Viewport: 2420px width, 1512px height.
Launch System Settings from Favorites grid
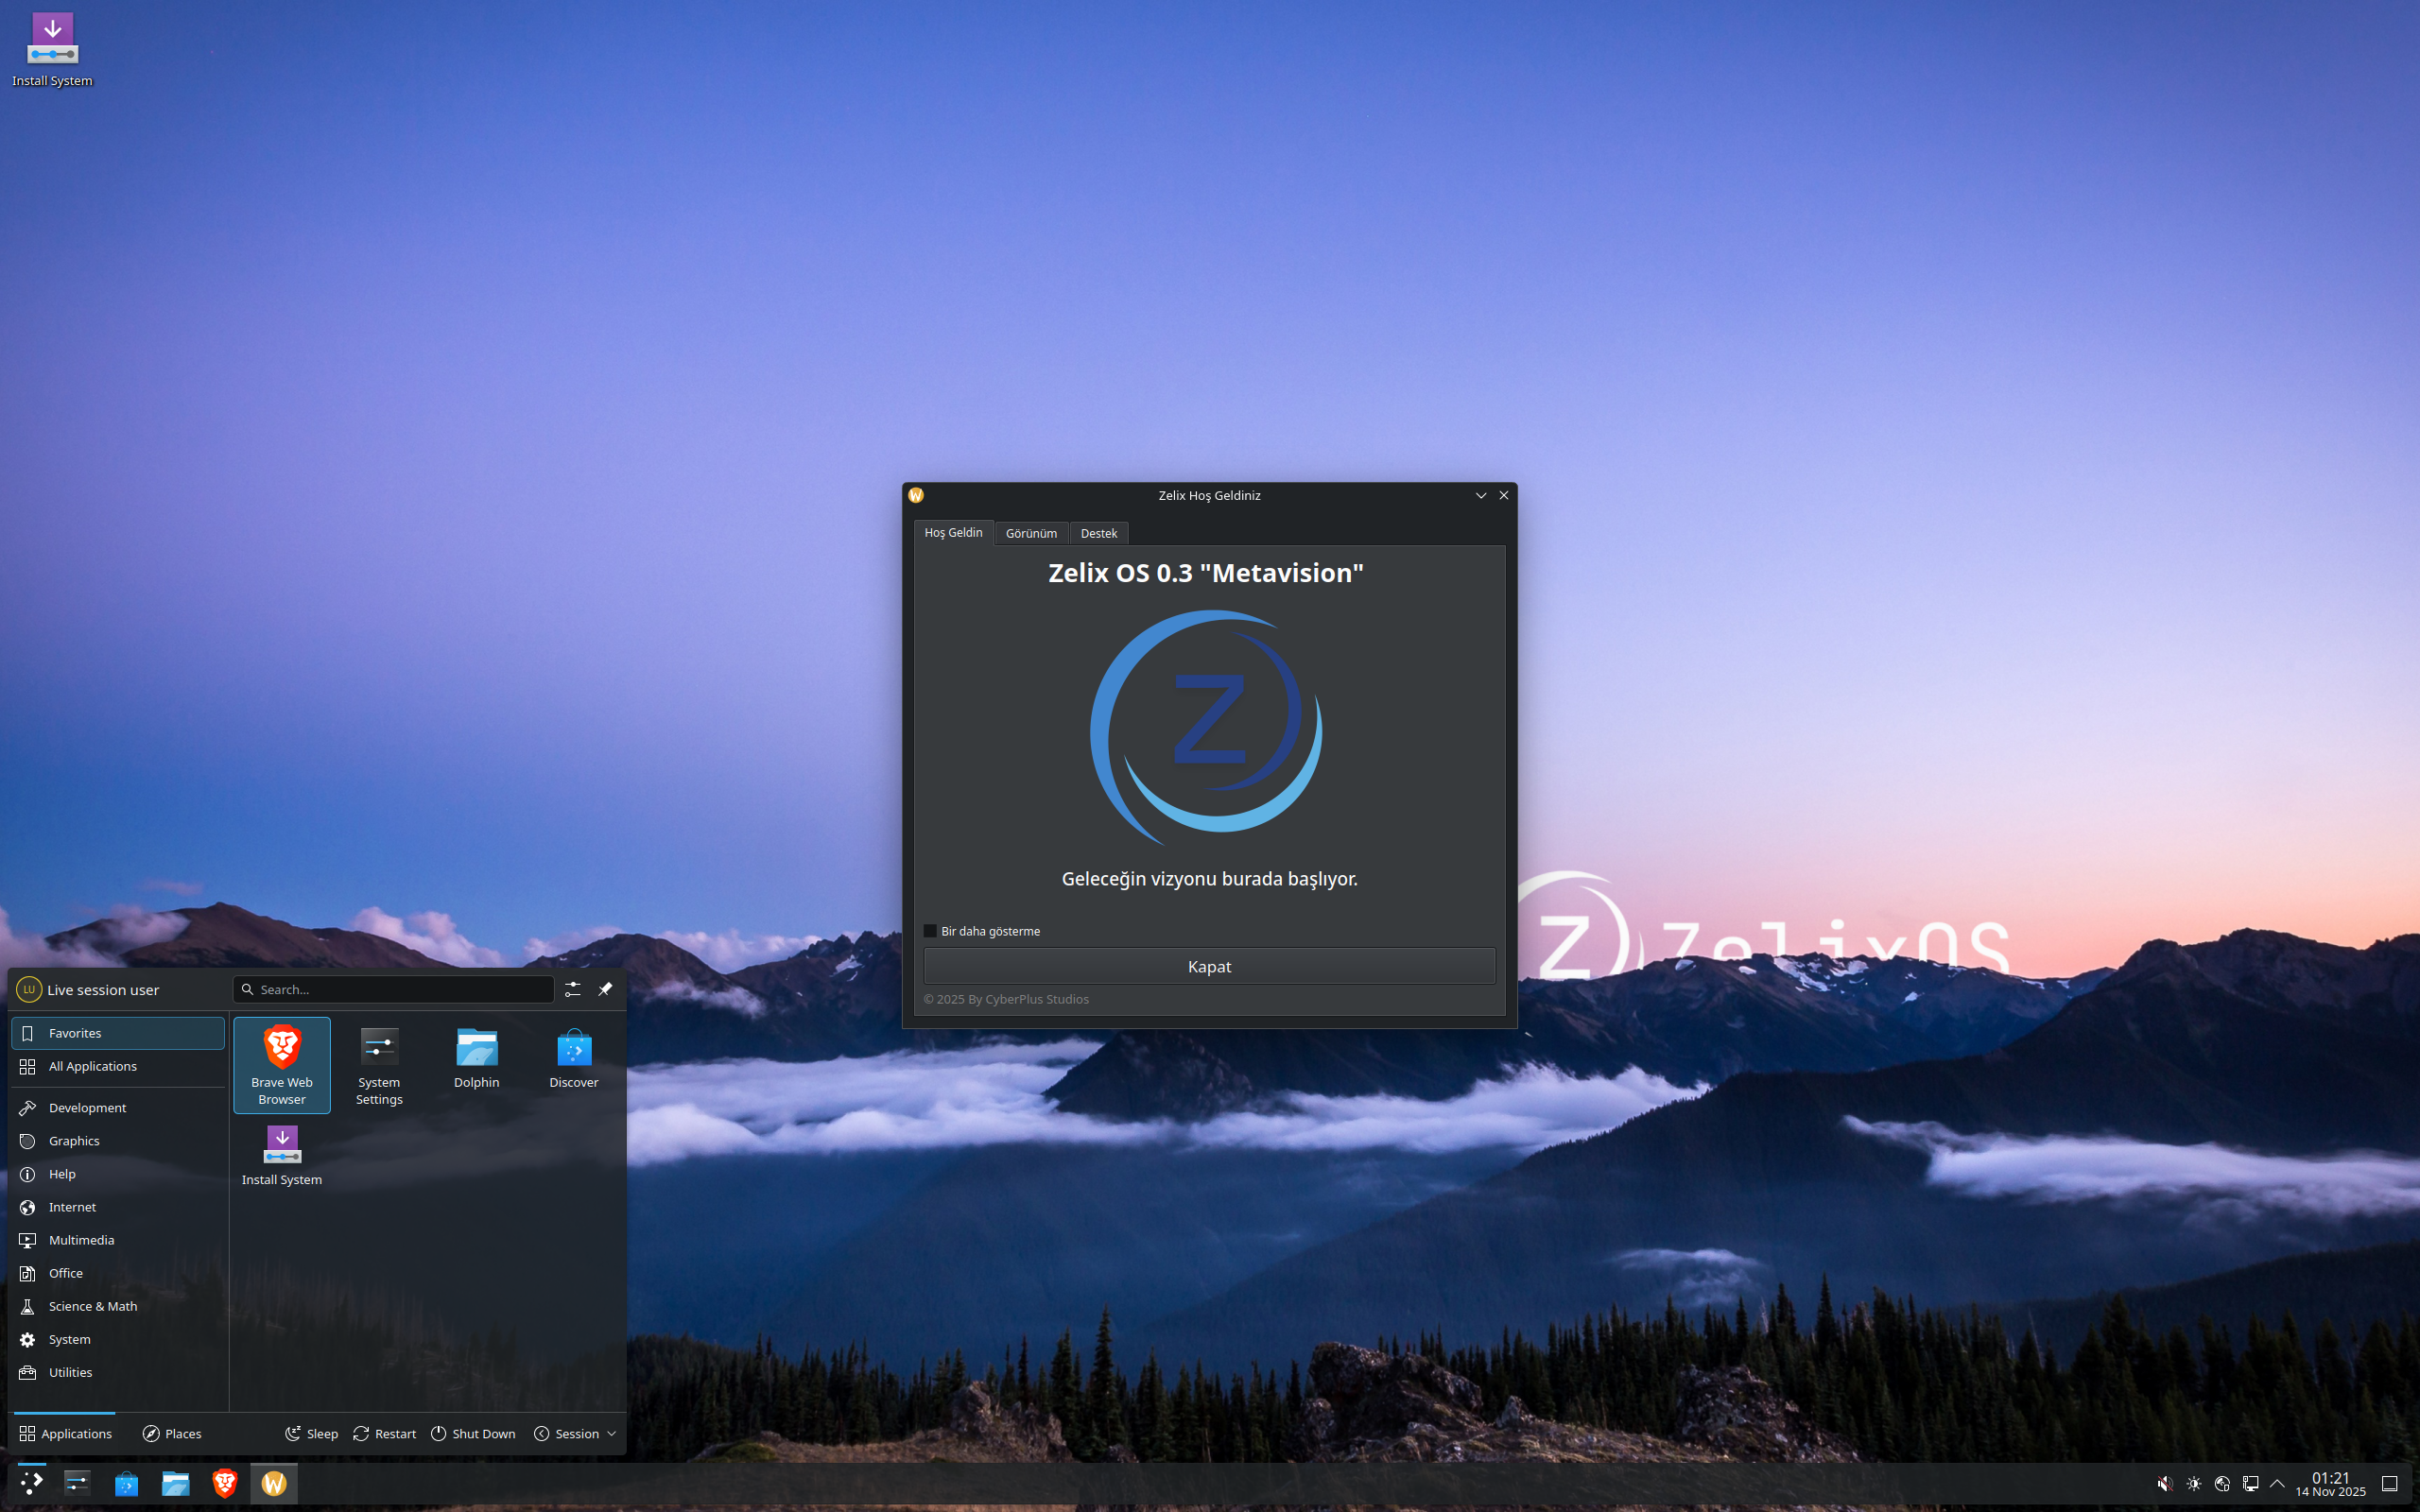pyautogui.click(x=379, y=1065)
